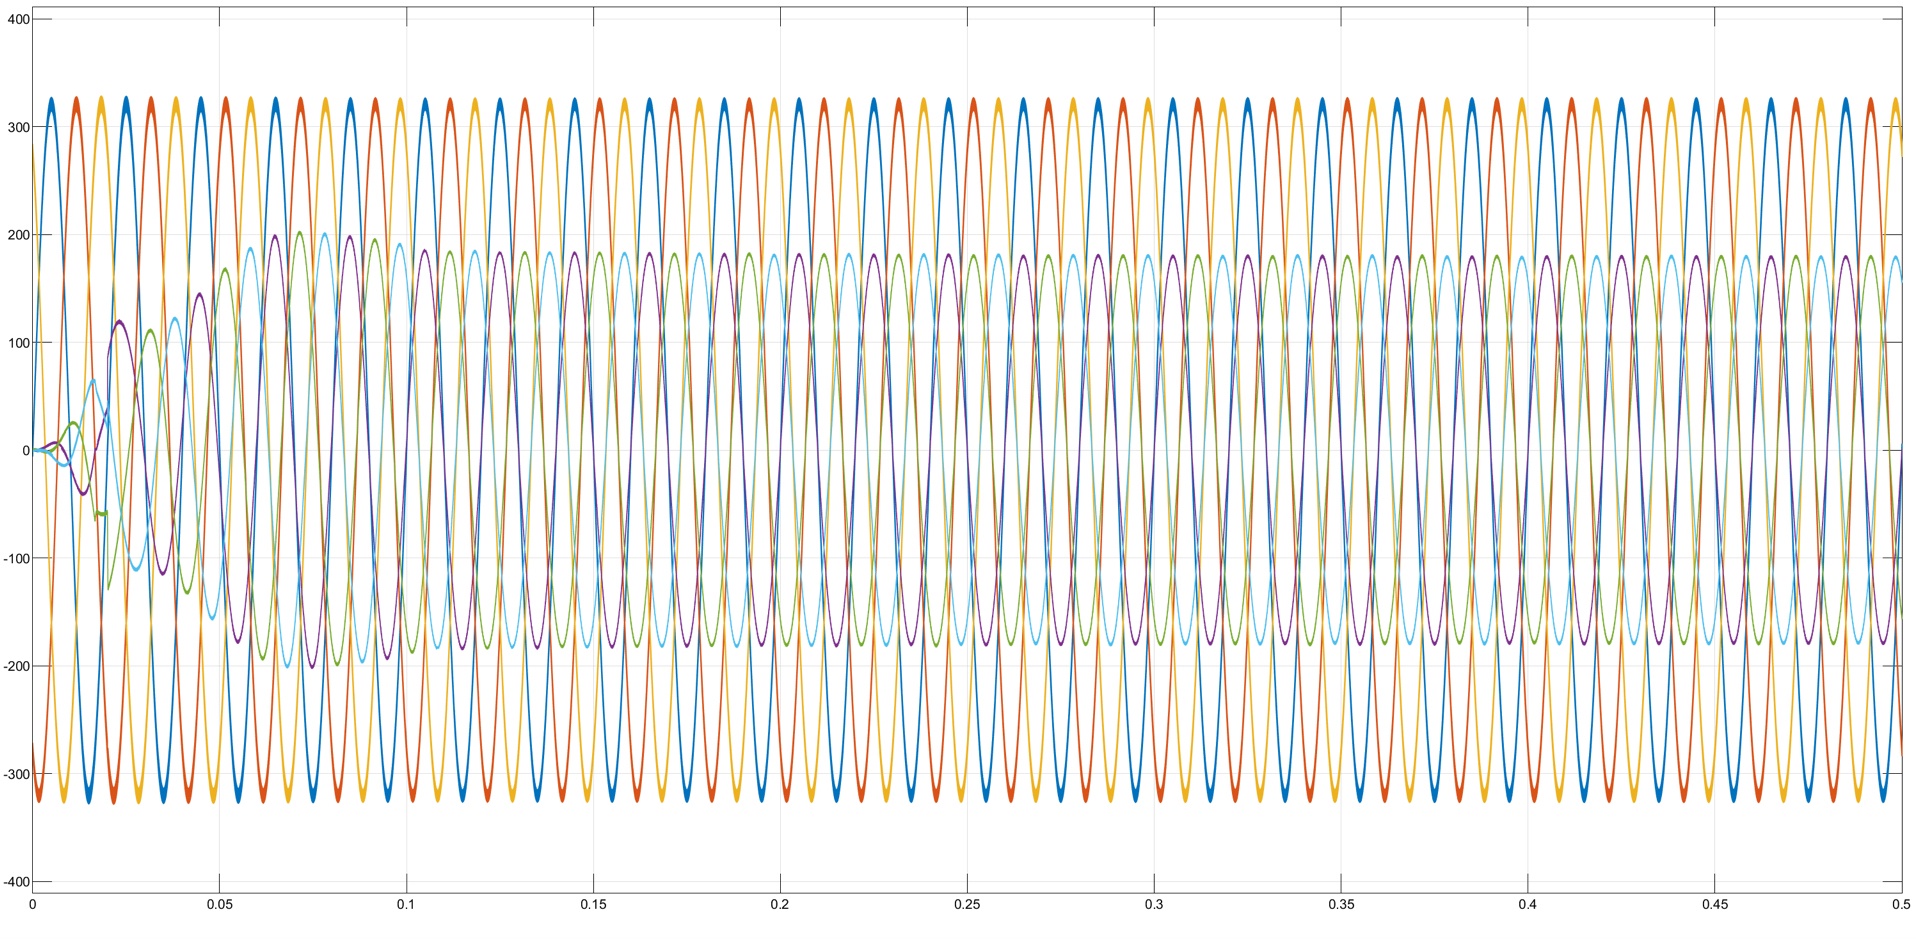
Task: Click the y-axis tick label -100
Action: 16,559
